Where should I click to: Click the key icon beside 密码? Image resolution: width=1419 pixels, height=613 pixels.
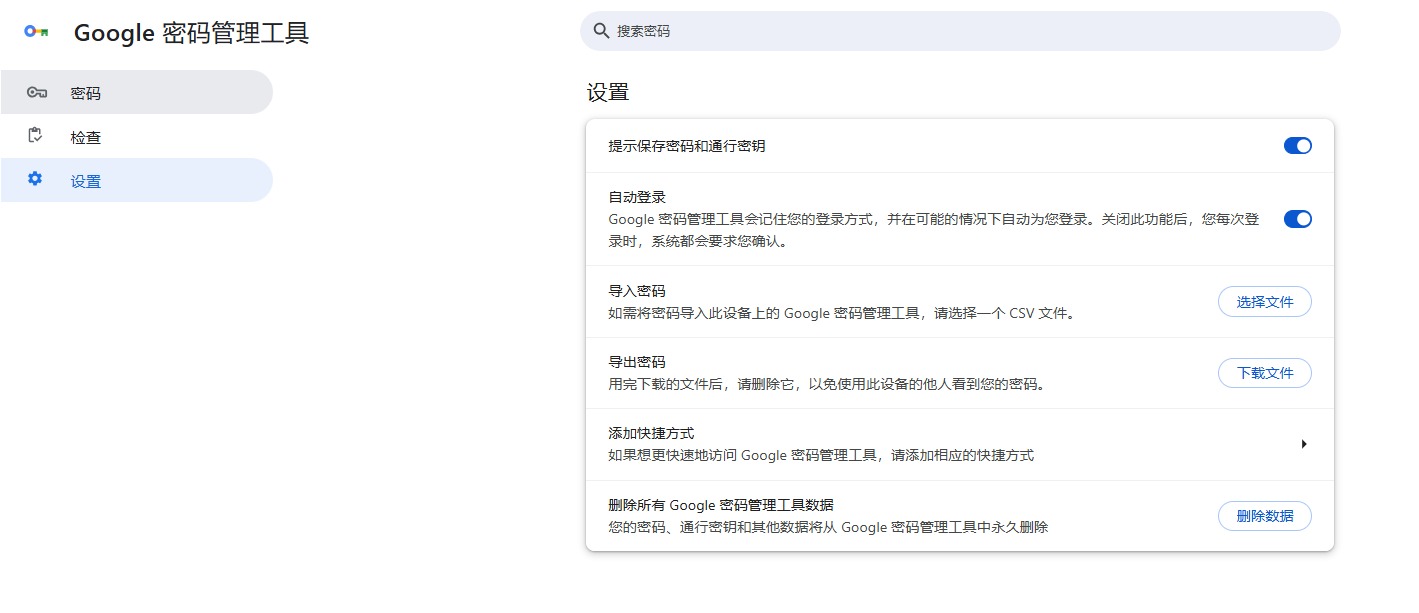(37, 93)
